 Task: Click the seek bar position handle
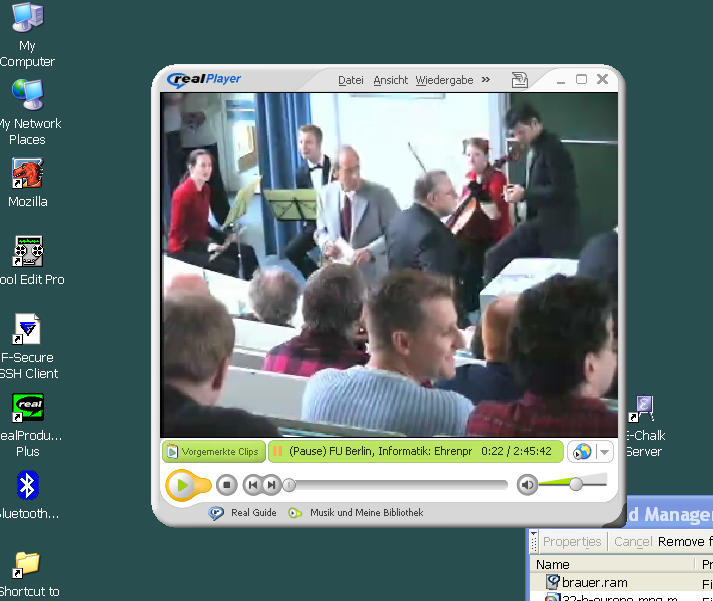tap(290, 485)
